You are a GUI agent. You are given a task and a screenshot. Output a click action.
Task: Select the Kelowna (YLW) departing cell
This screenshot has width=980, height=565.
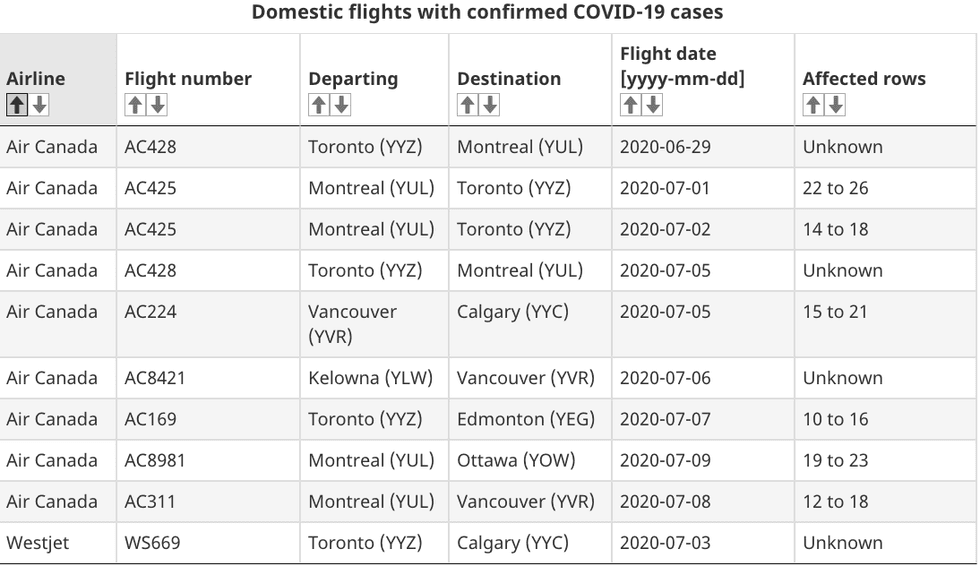pos(370,378)
